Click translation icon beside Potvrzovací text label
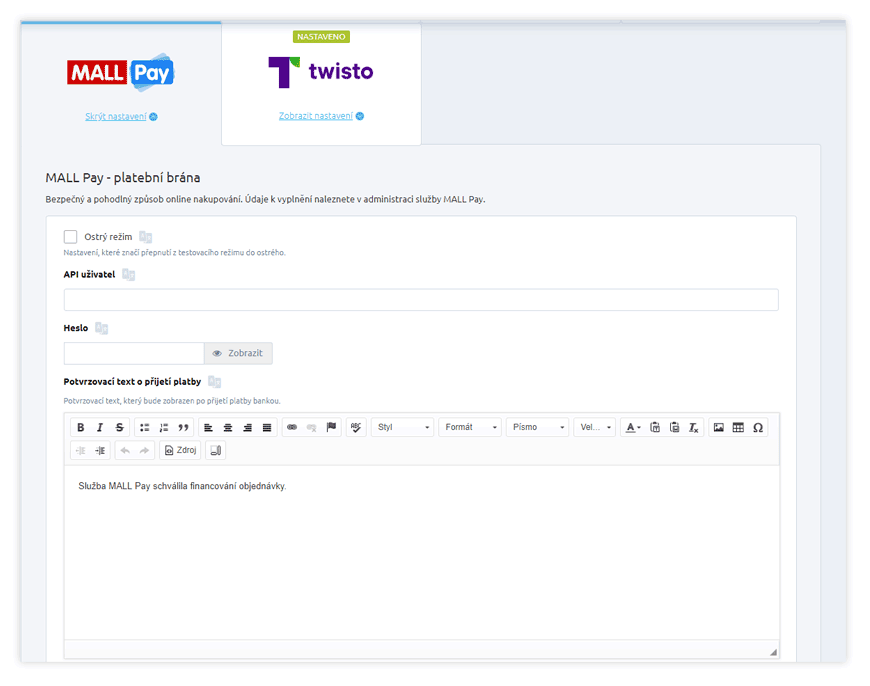870x686 pixels. pyautogui.click(x=215, y=382)
